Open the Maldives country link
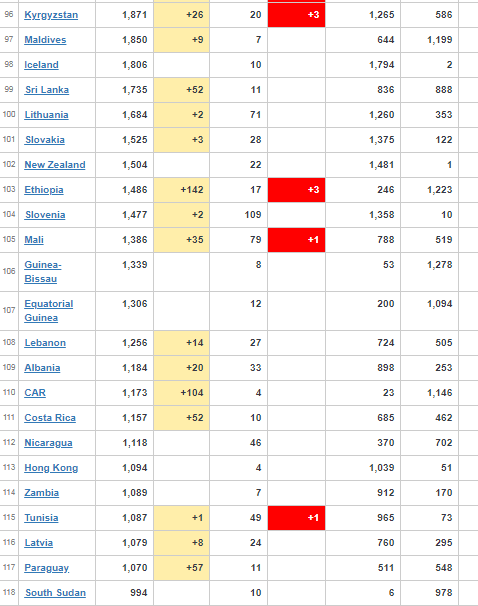 coord(45,40)
